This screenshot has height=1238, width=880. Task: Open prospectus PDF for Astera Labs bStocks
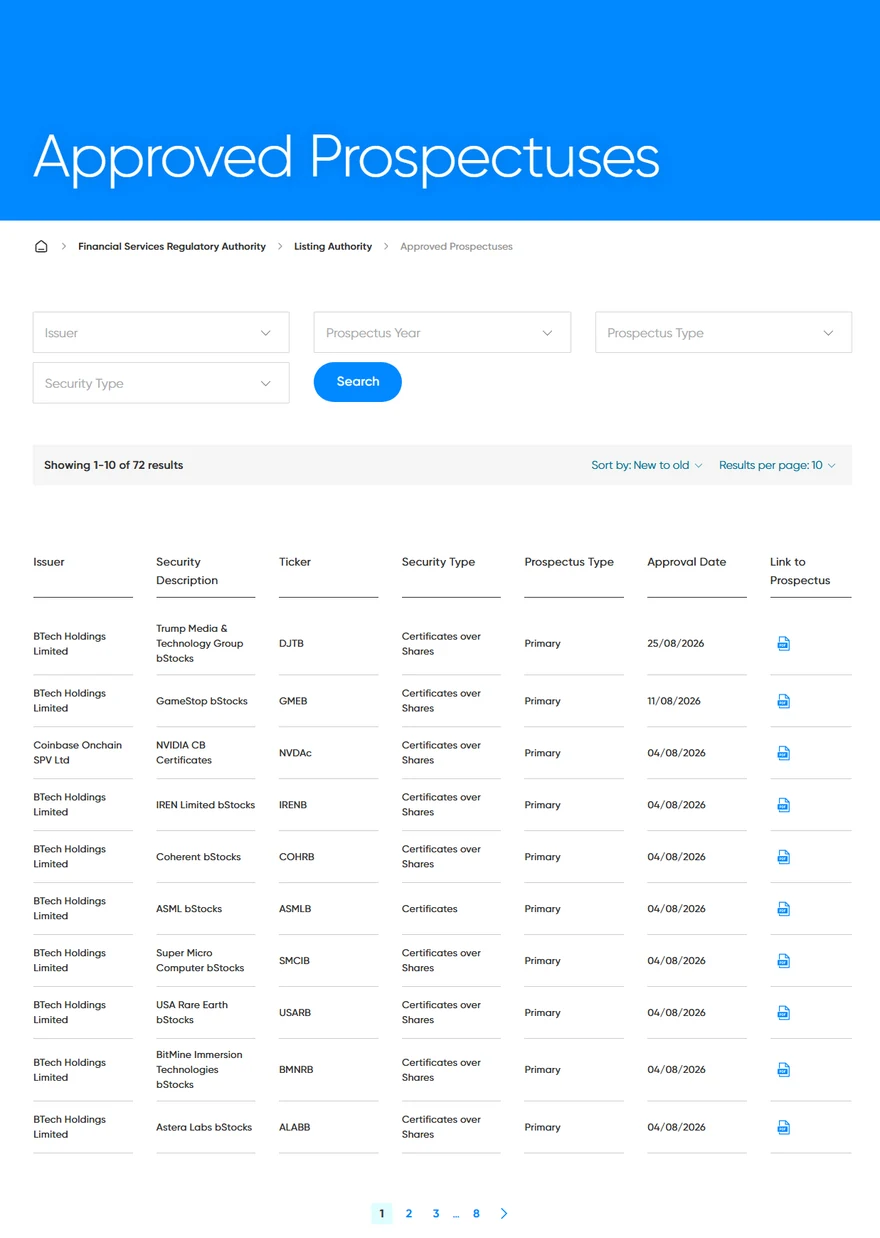784,1127
